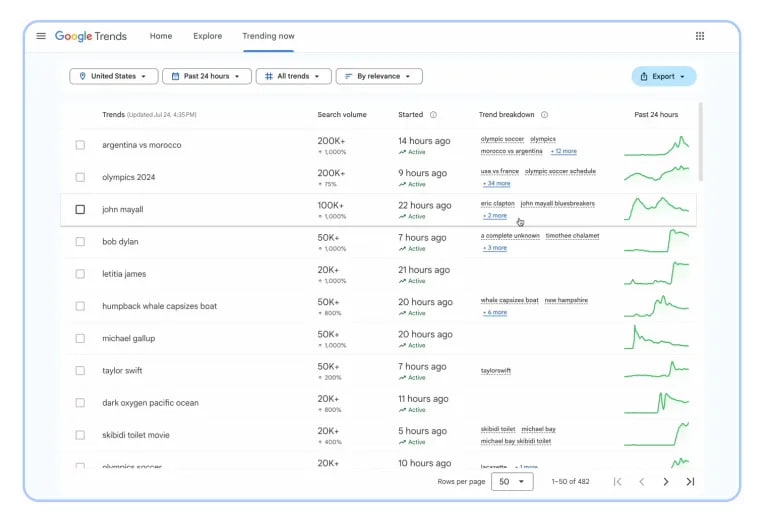Jump to first page arrow

618,482
